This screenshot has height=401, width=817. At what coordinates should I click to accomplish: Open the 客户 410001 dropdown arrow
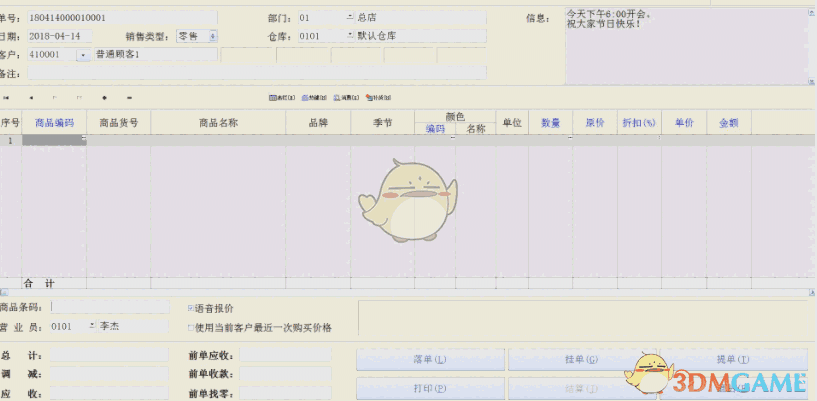83,54
